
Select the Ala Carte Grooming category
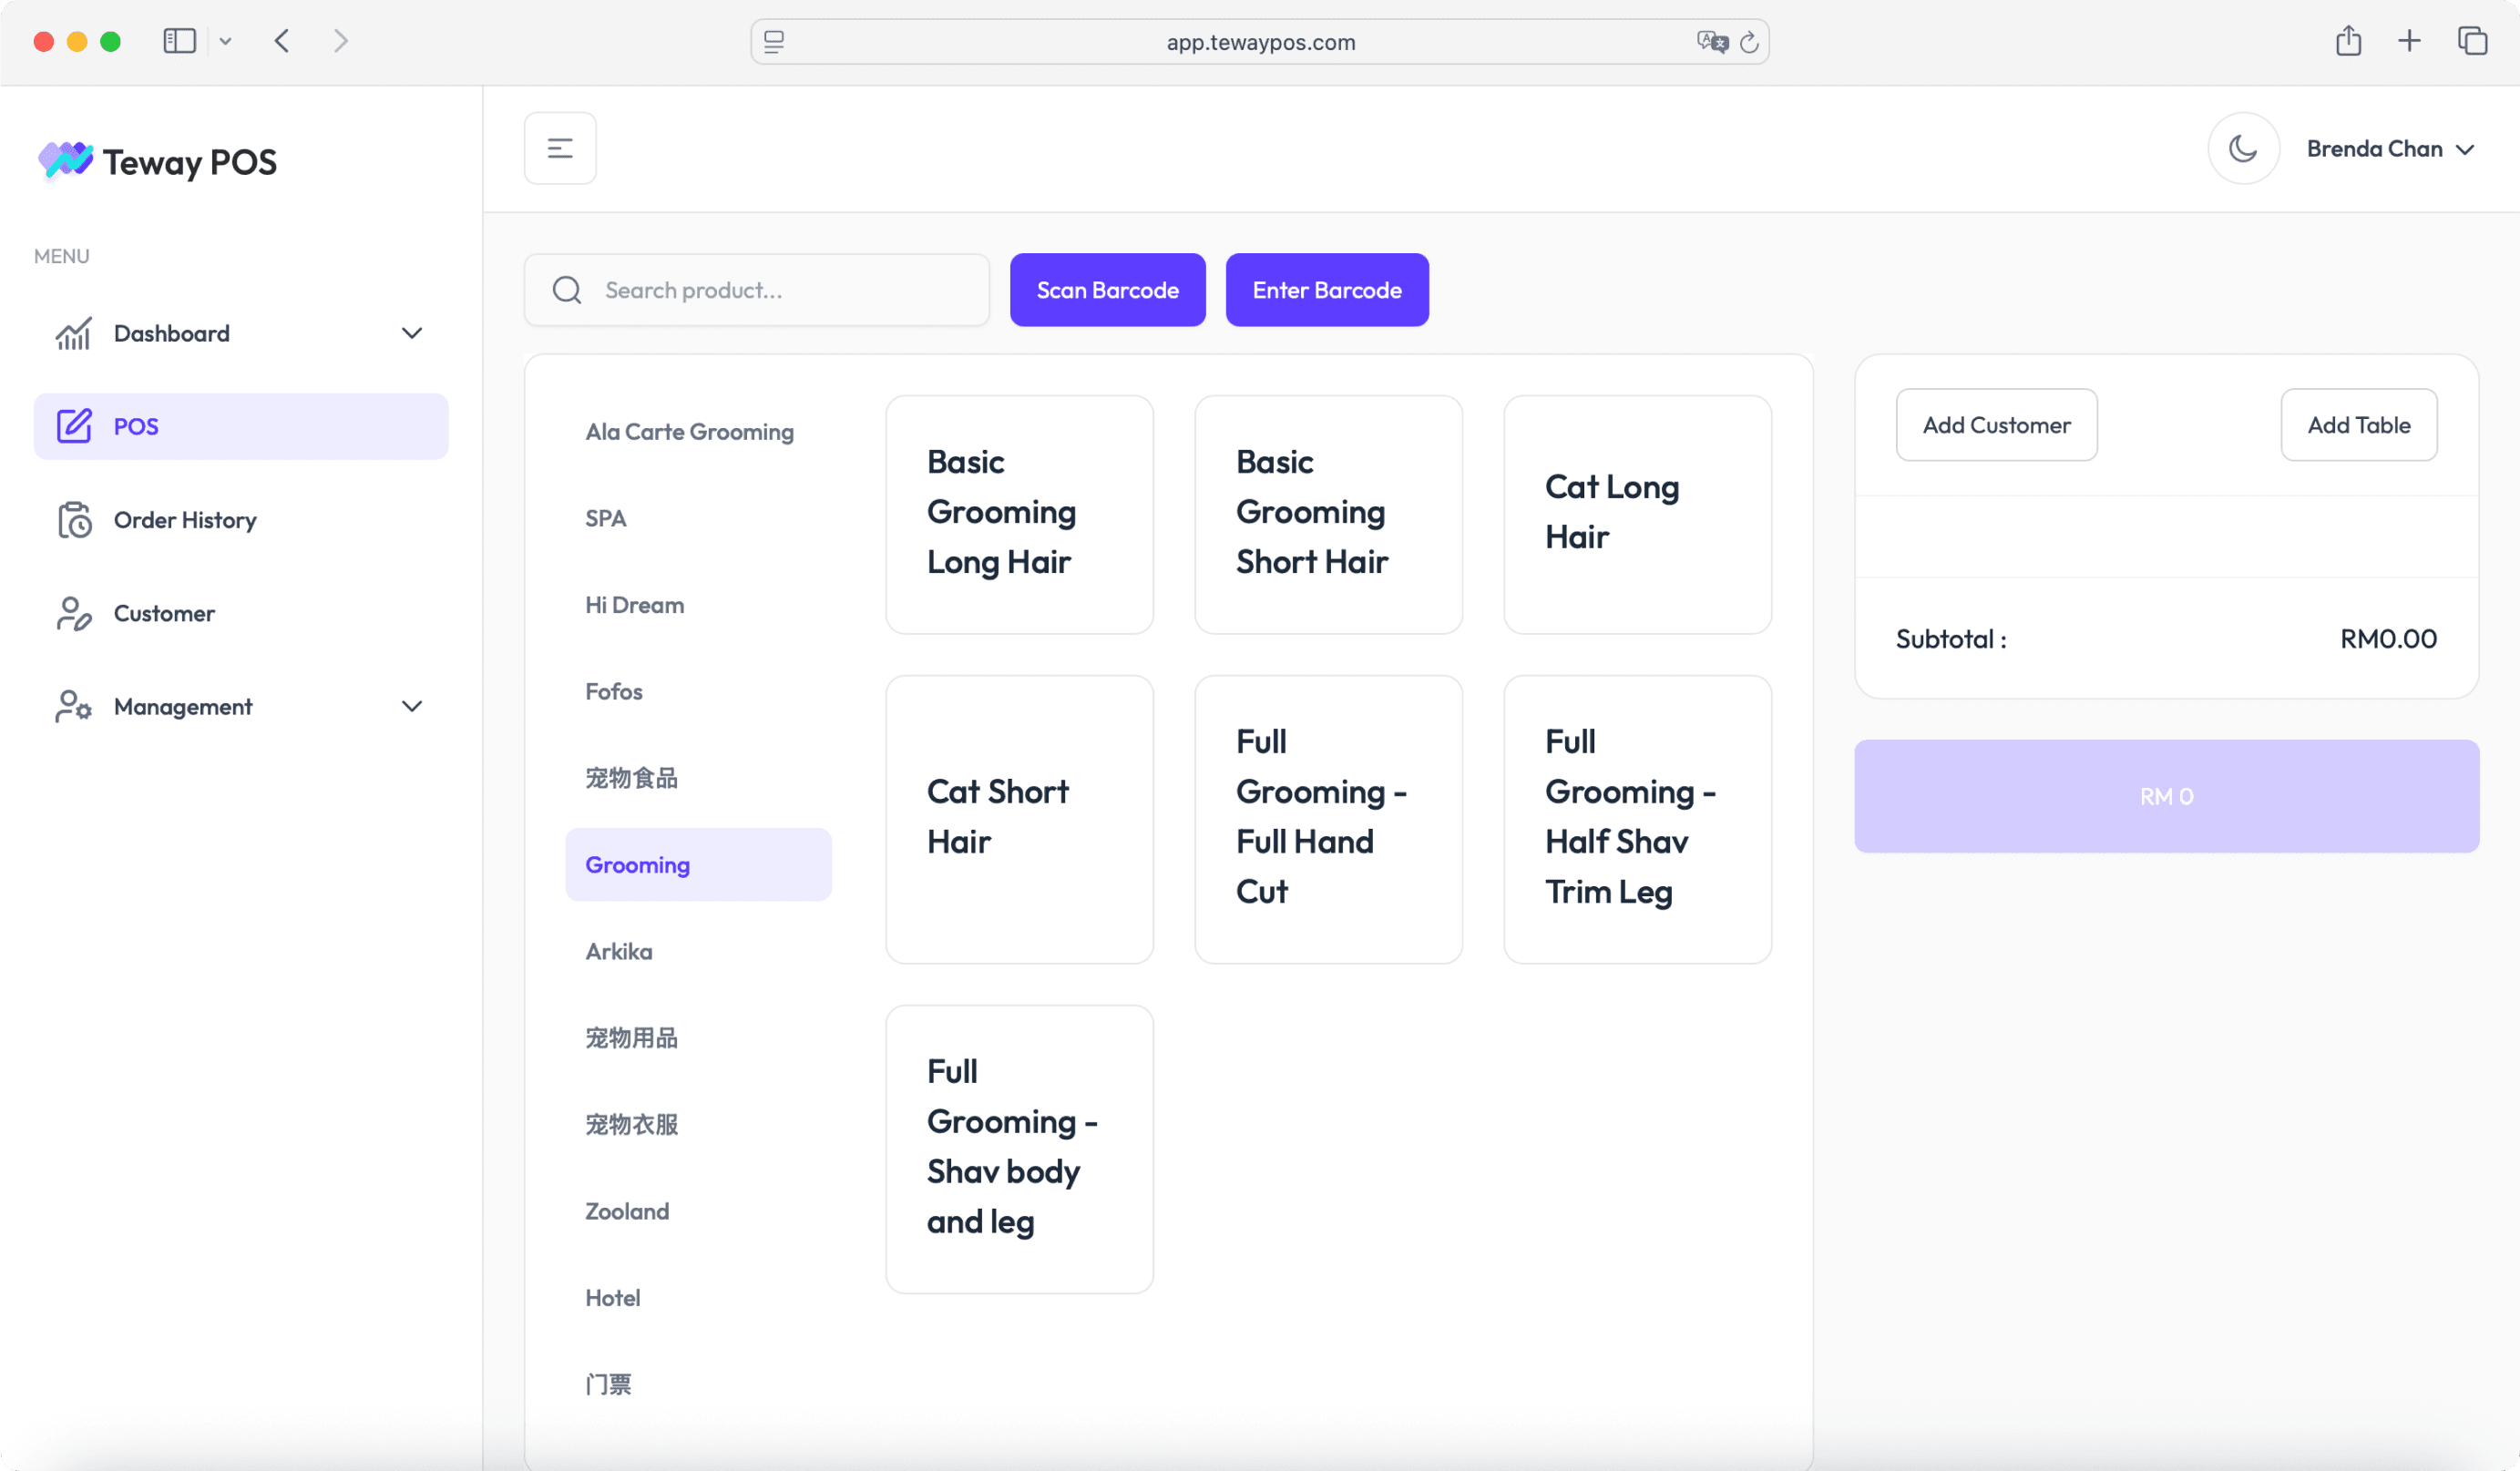click(x=689, y=432)
